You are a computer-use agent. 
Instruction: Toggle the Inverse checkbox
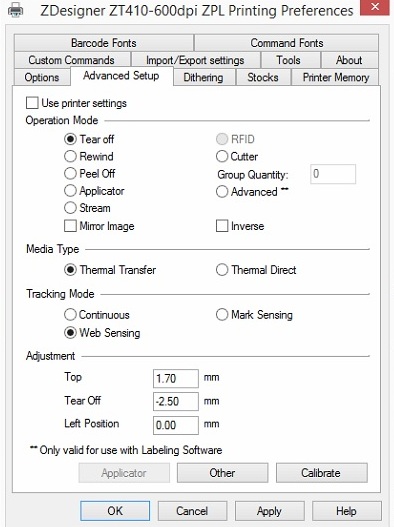(222, 226)
